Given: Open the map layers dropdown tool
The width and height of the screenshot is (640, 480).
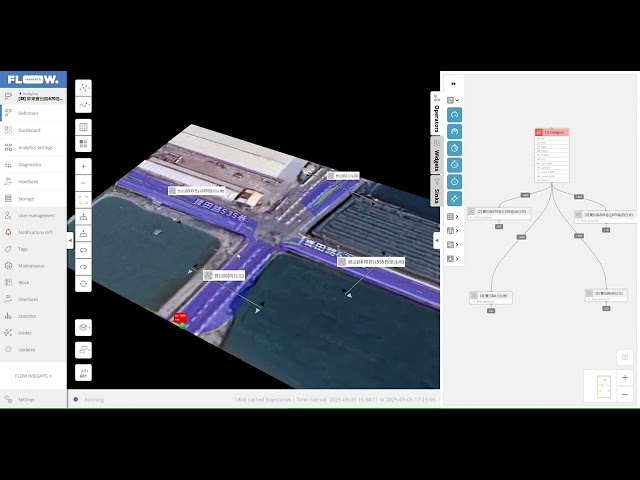Looking at the screenshot, I should (x=84, y=328).
